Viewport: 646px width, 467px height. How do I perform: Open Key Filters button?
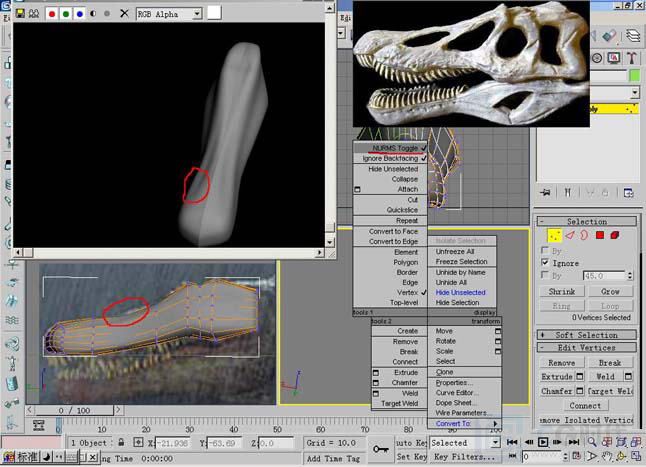(464, 457)
